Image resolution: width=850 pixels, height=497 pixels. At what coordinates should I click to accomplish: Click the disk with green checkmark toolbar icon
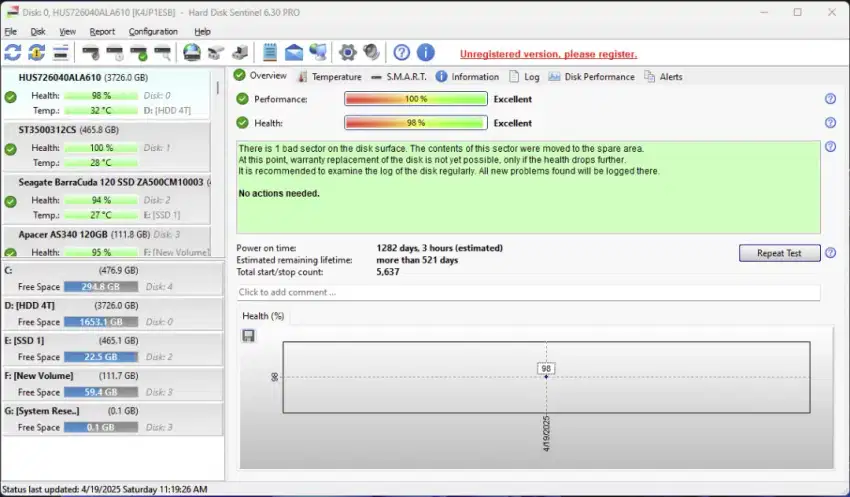pyautogui.click(x=139, y=53)
